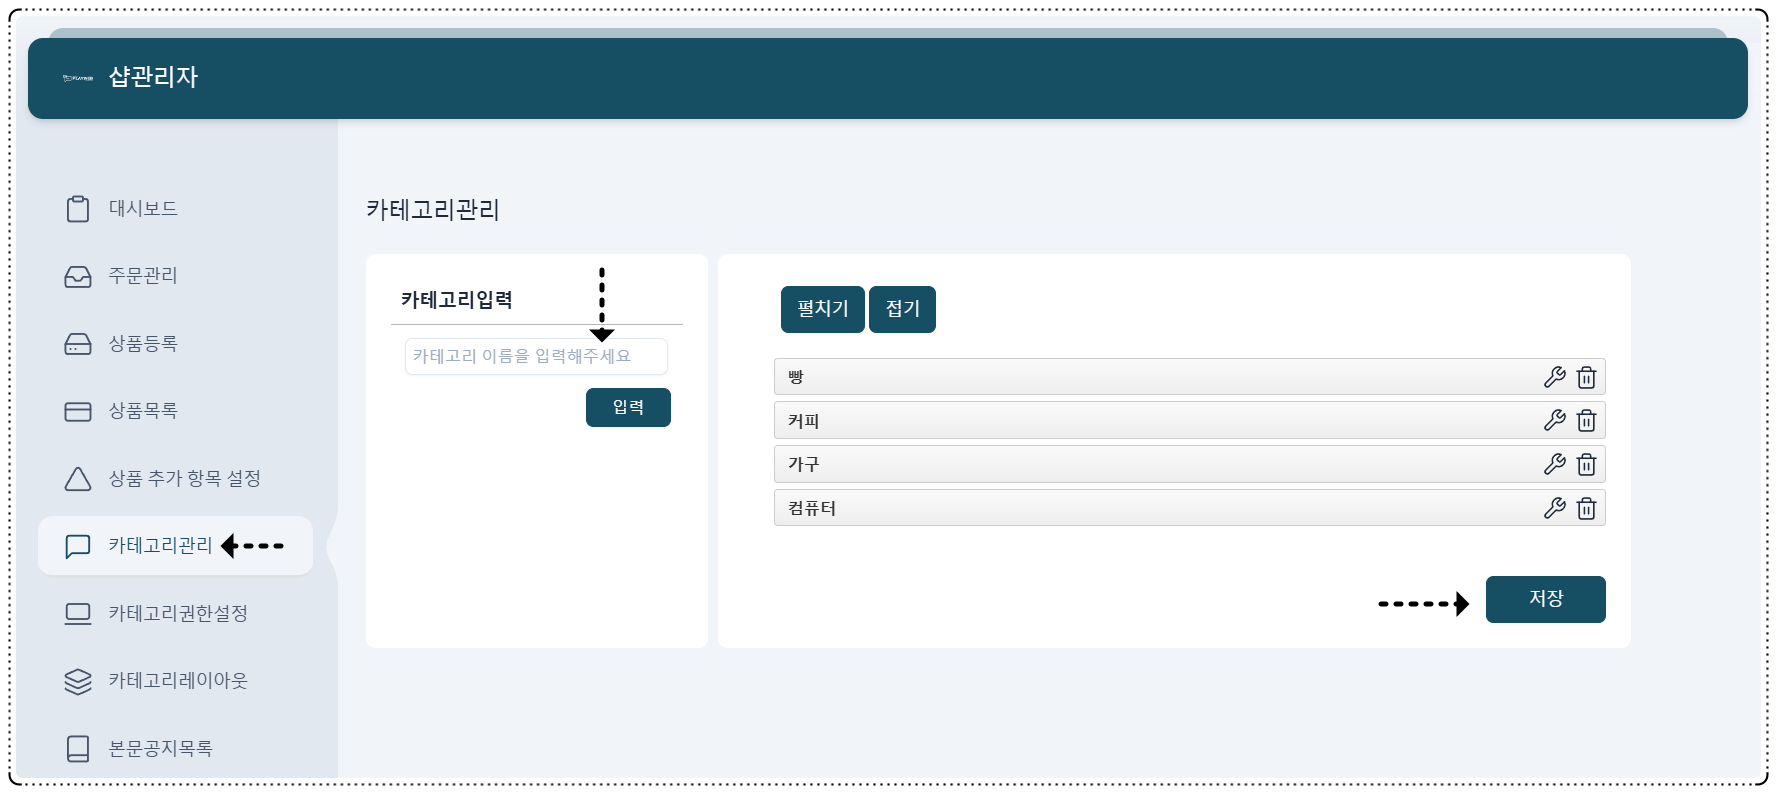Click the 카테고리관리 page title
The image size is (1777, 794).
[x=432, y=210]
